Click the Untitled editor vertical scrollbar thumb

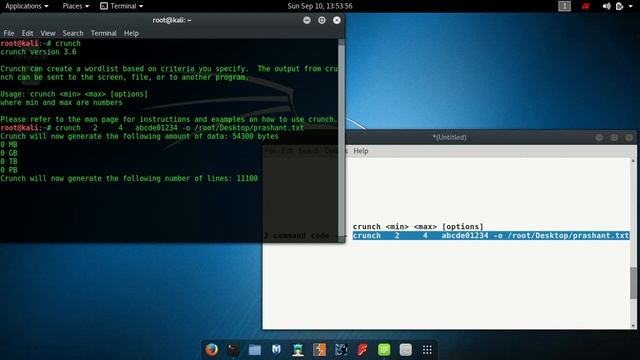point(633,283)
